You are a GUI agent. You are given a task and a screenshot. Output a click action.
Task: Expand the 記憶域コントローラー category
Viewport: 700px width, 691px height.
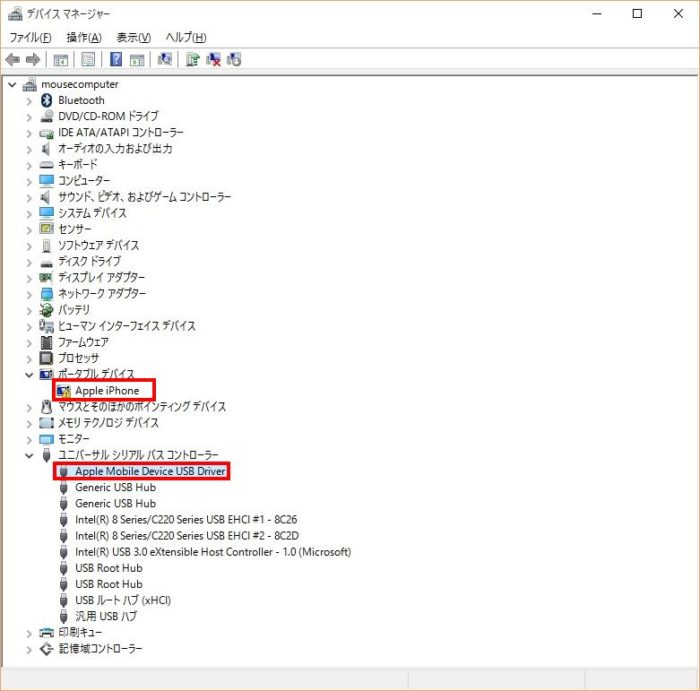[x=29, y=649]
